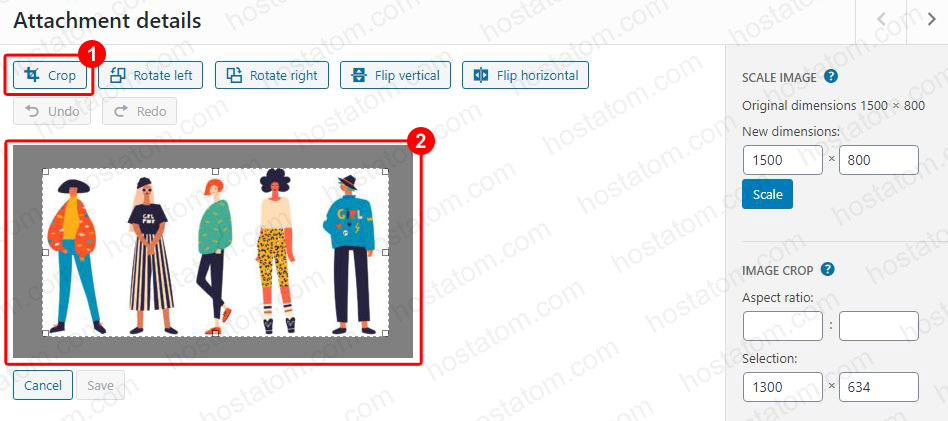Click the Undo button
948x421 pixels.
(52, 111)
